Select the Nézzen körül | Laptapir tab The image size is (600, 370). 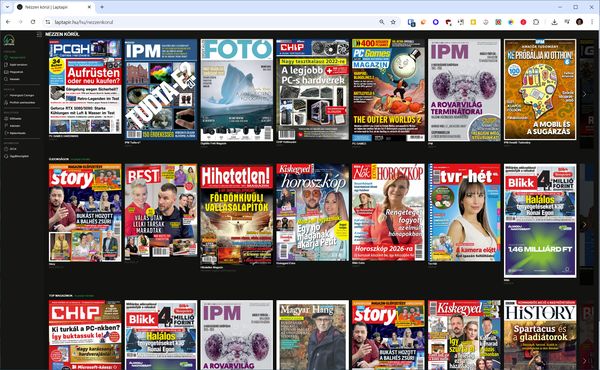pyautogui.click(x=54, y=7)
